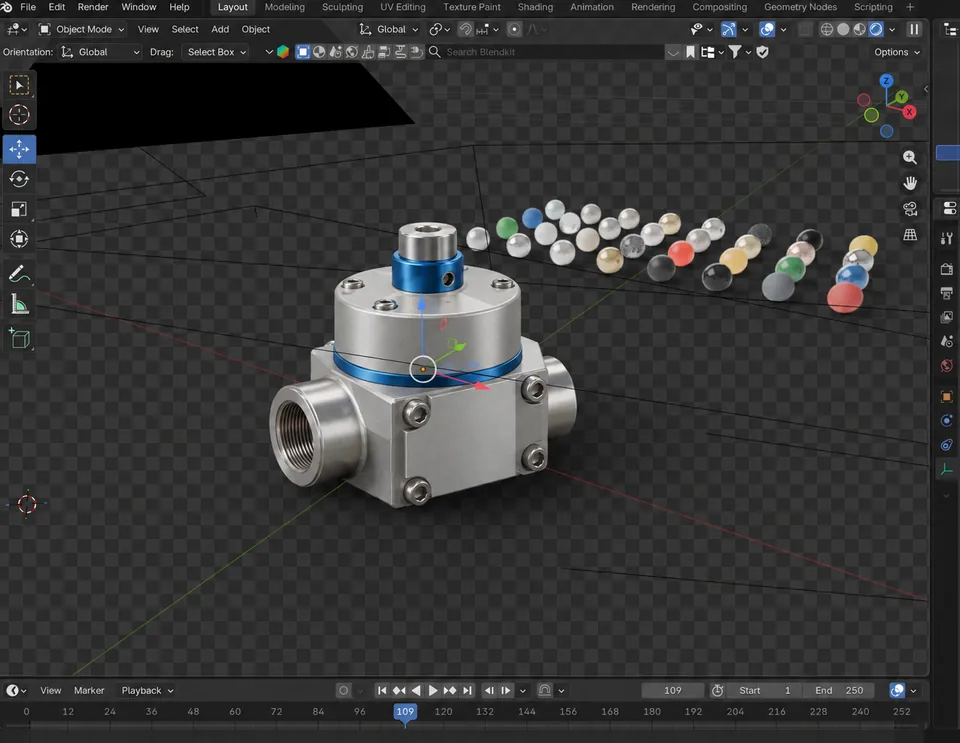The height and width of the screenshot is (743, 960).
Task: Open the Drag Select Box dropdown
Action: (216, 52)
